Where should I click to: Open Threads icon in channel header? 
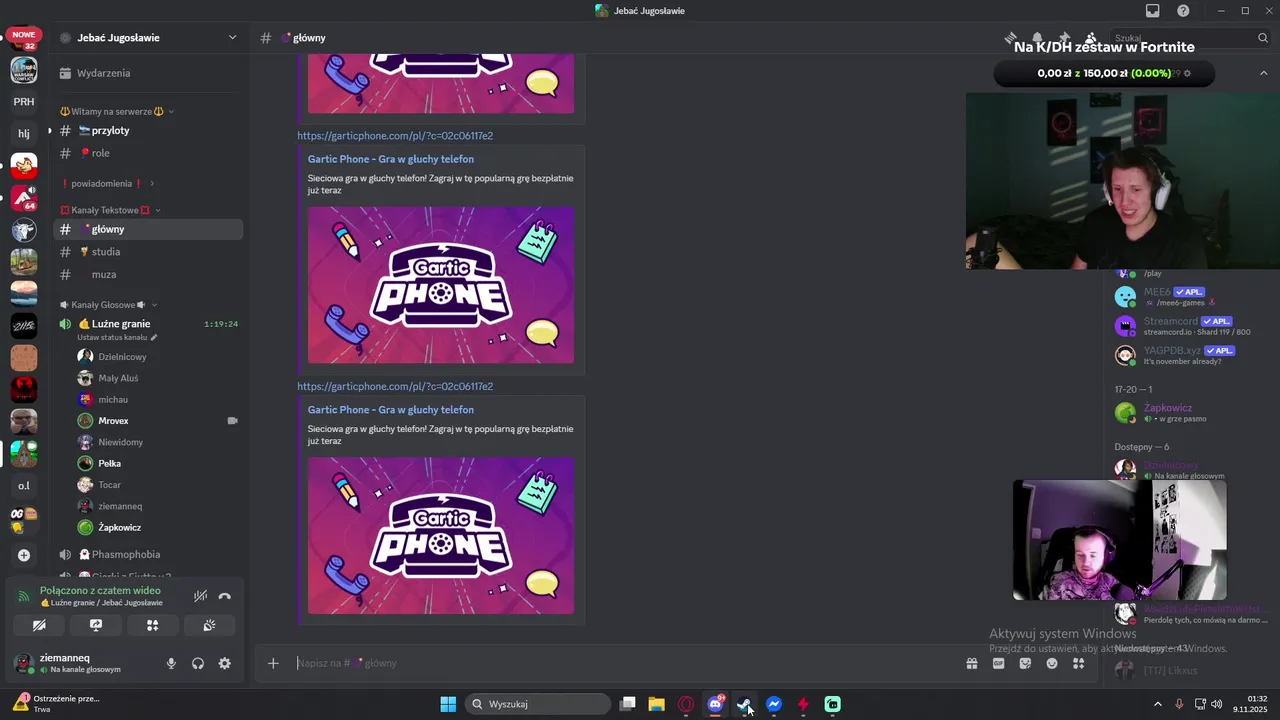coord(1012,38)
